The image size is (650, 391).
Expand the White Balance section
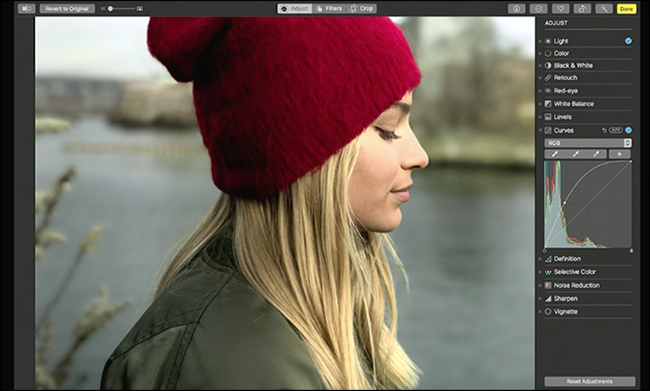click(574, 104)
